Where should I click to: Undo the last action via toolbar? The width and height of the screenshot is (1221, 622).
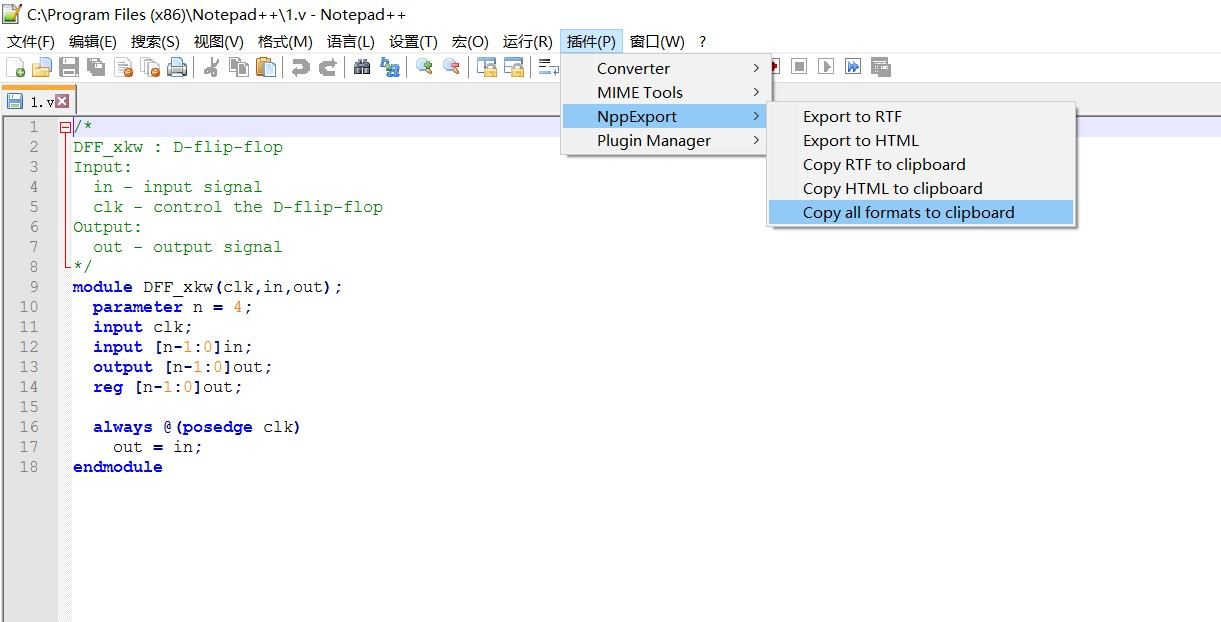(300, 68)
